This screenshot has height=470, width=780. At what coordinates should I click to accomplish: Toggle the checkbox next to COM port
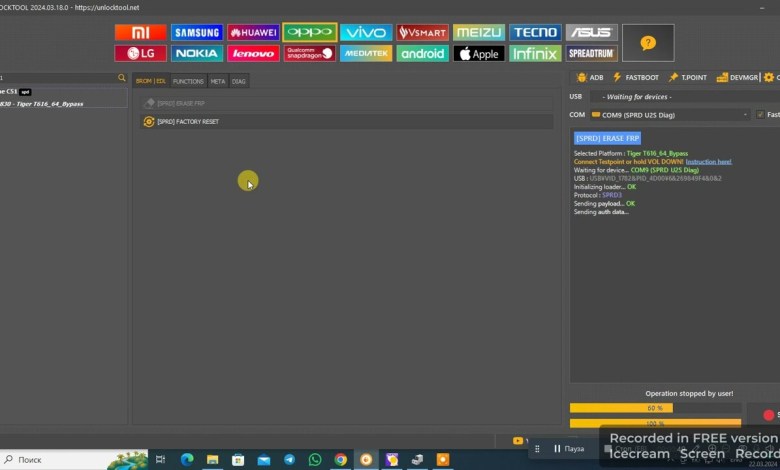tap(760, 115)
